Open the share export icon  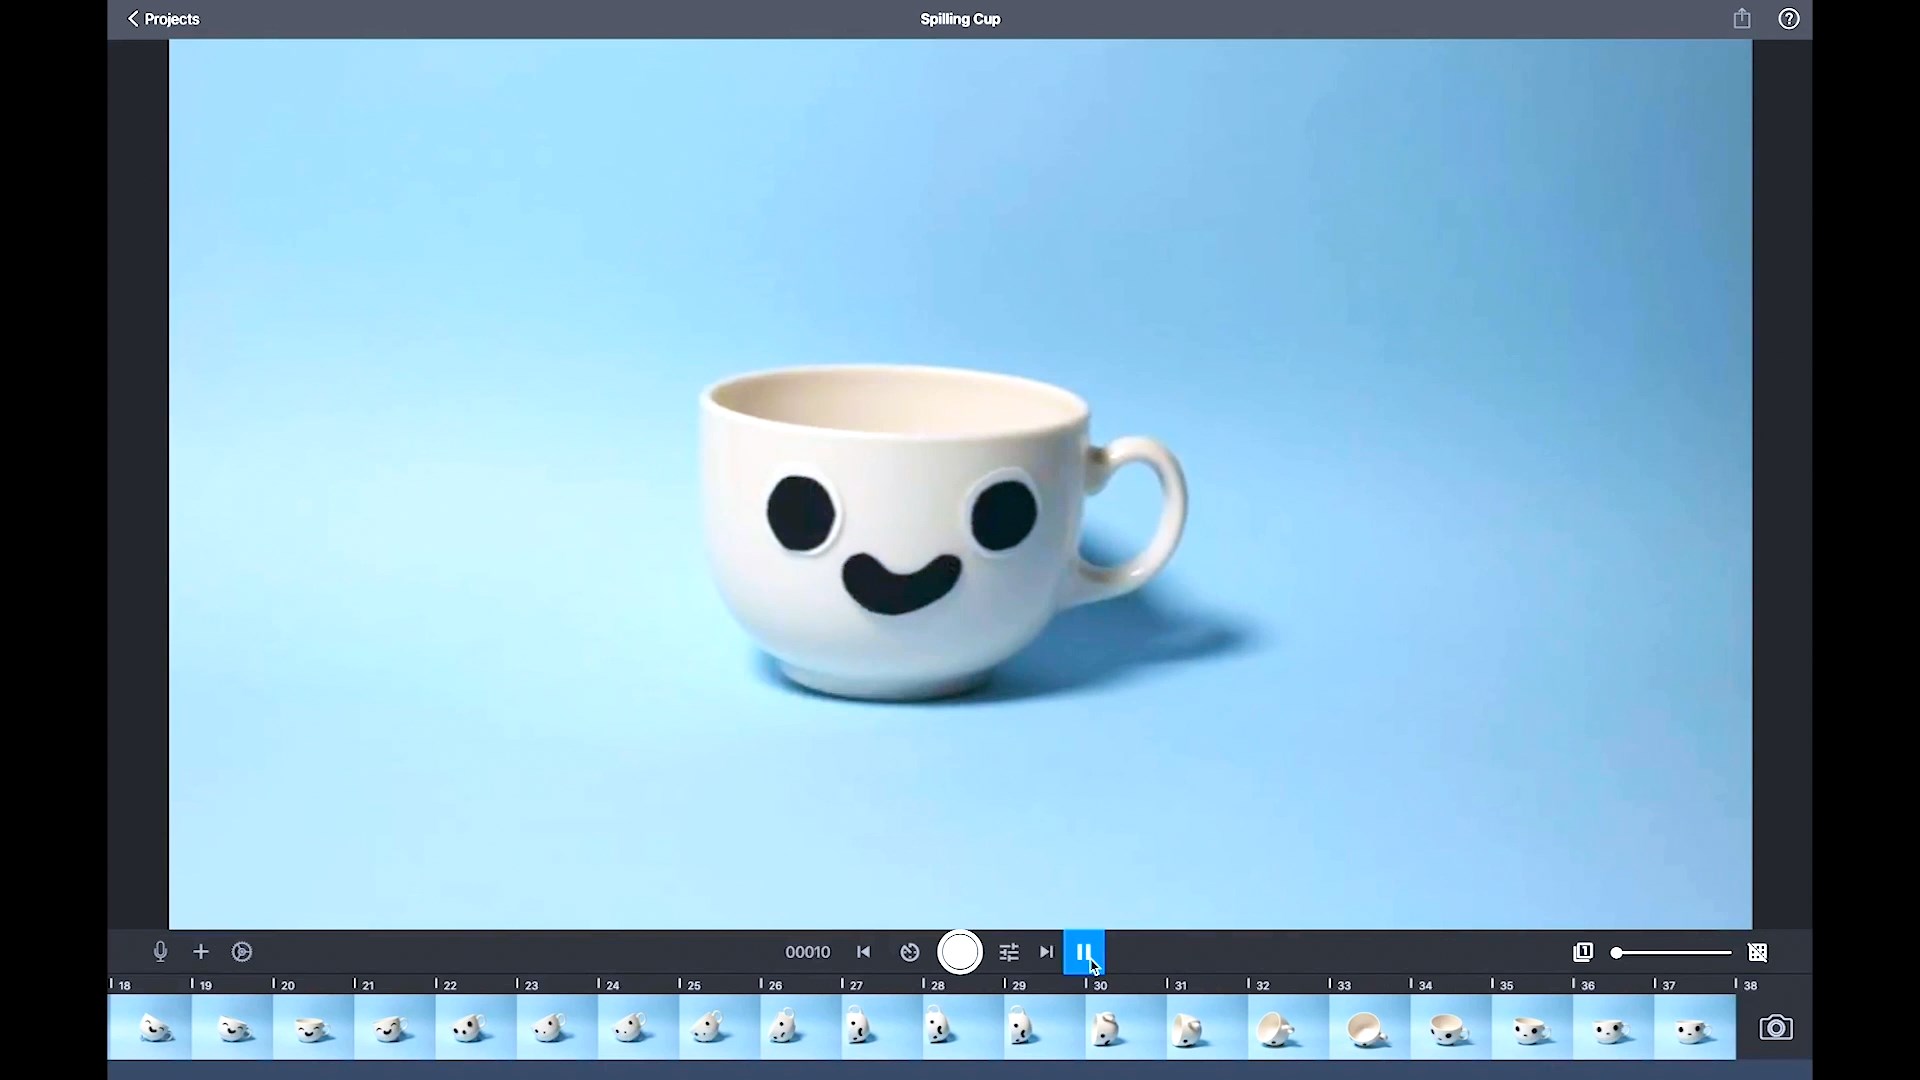point(1742,19)
